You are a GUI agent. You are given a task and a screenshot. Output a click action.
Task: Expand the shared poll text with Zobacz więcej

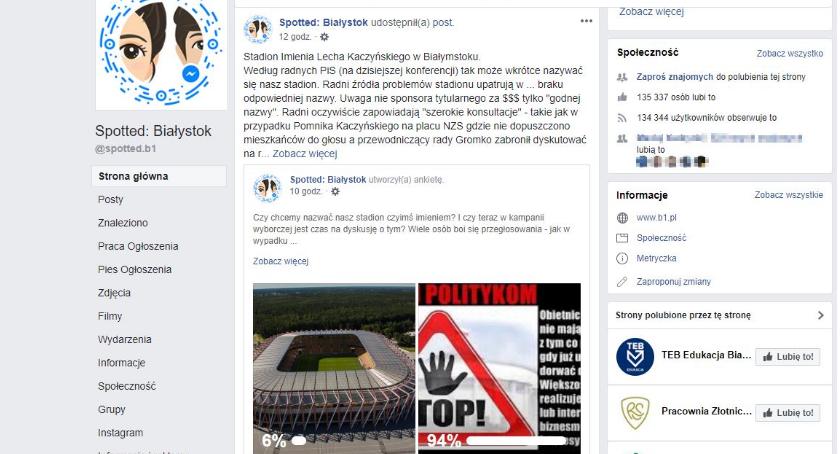click(x=281, y=261)
